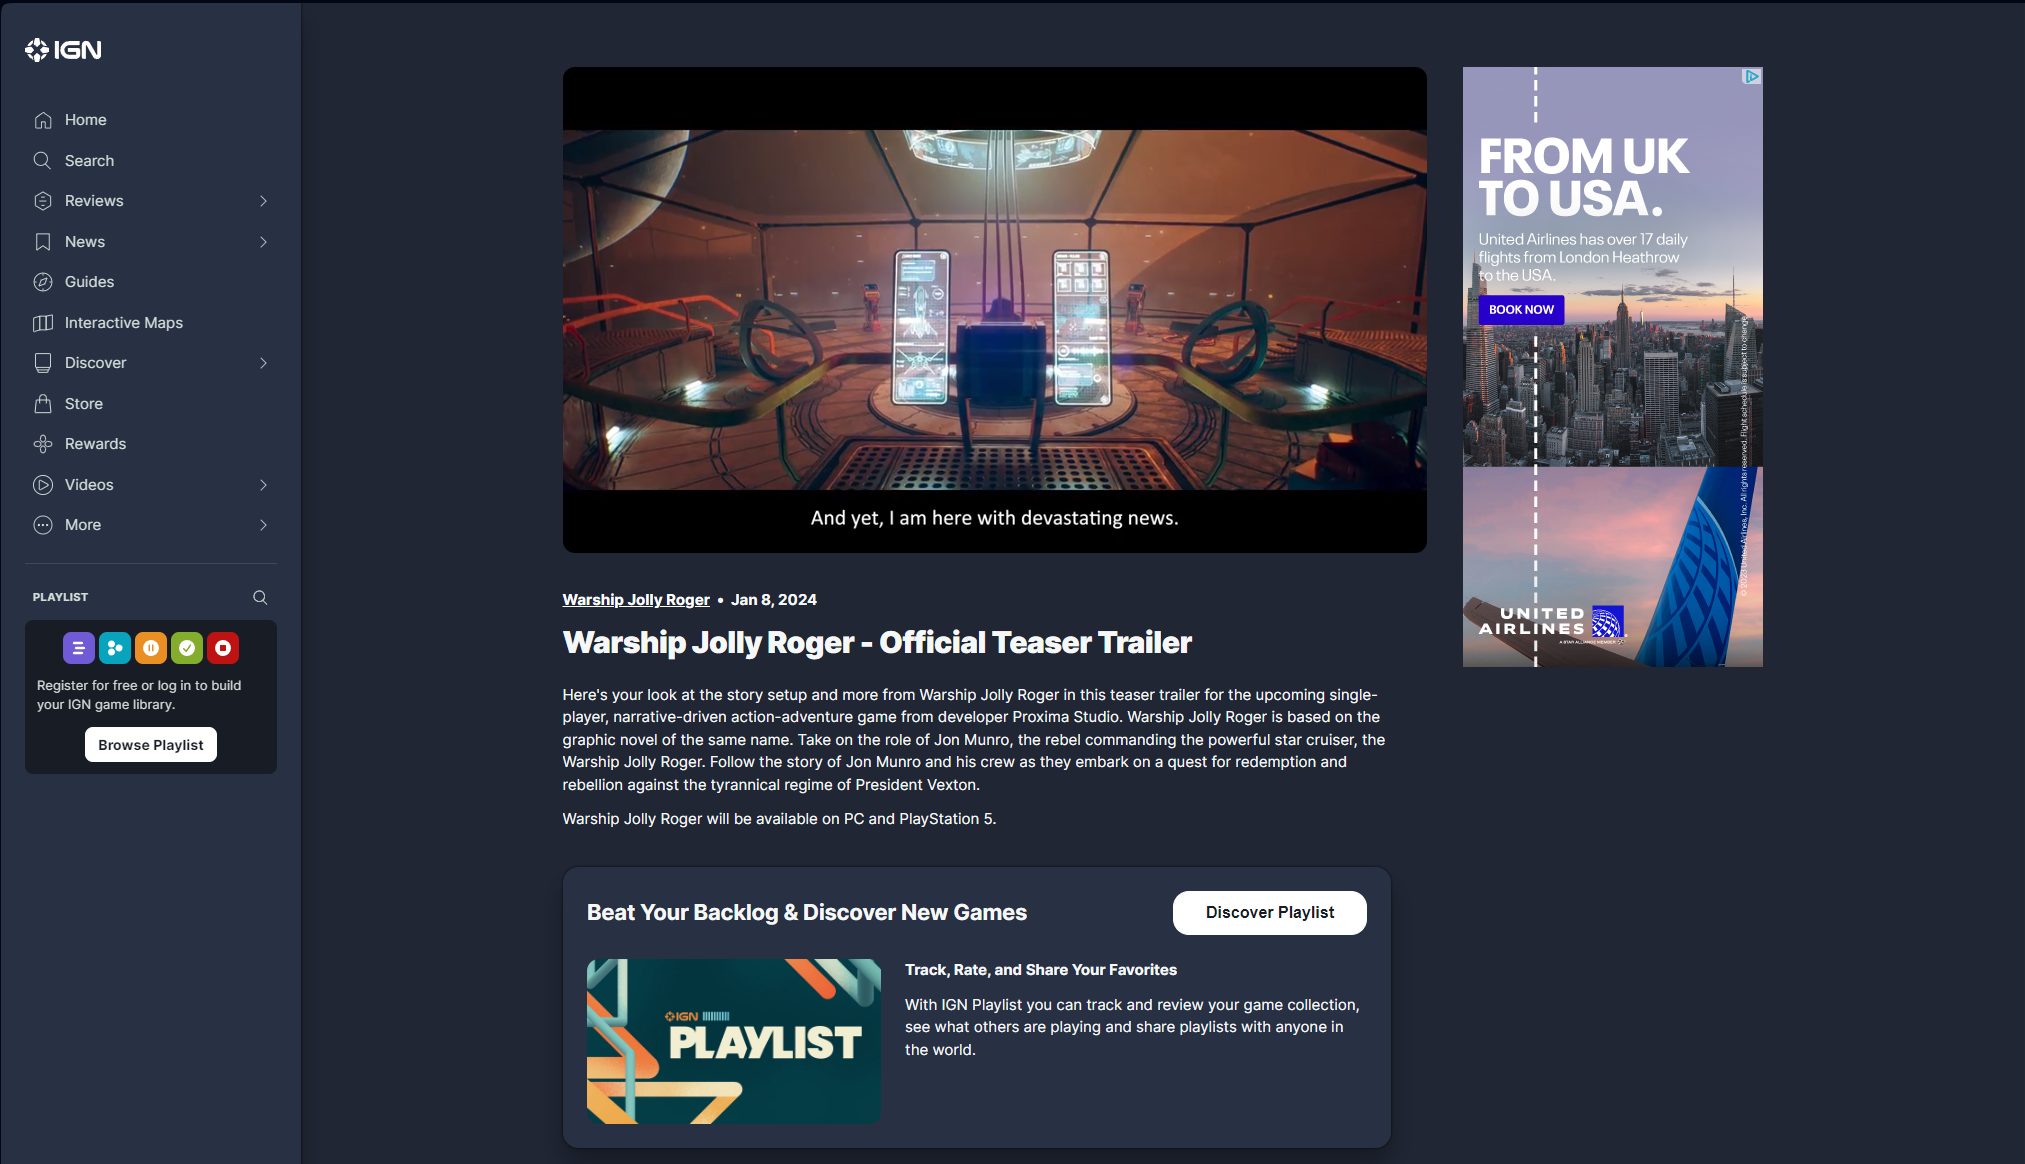
Task: Click the Playlist search magnifier icon
Action: 260,597
